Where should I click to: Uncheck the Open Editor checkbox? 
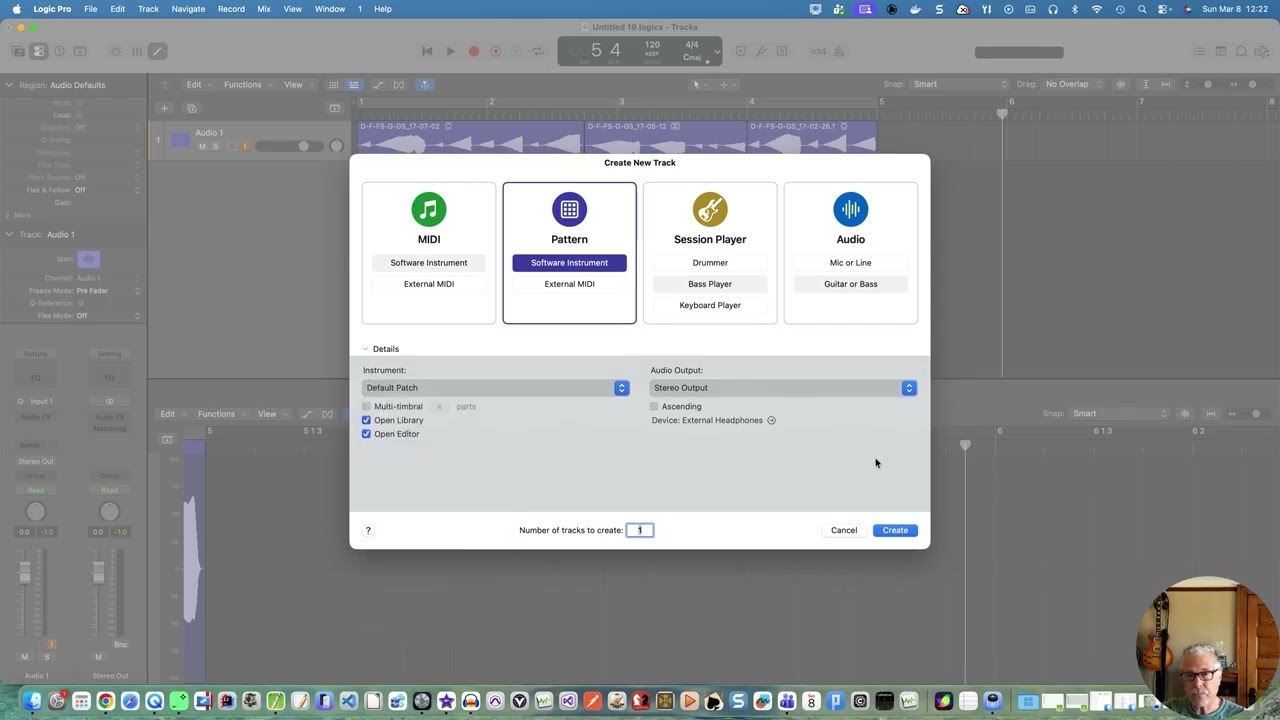[x=366, y=434]
